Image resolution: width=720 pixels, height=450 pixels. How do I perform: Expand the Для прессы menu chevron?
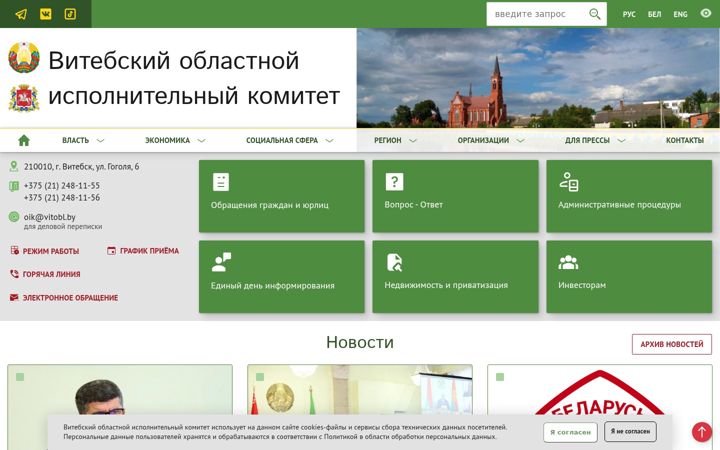point(621,141)
